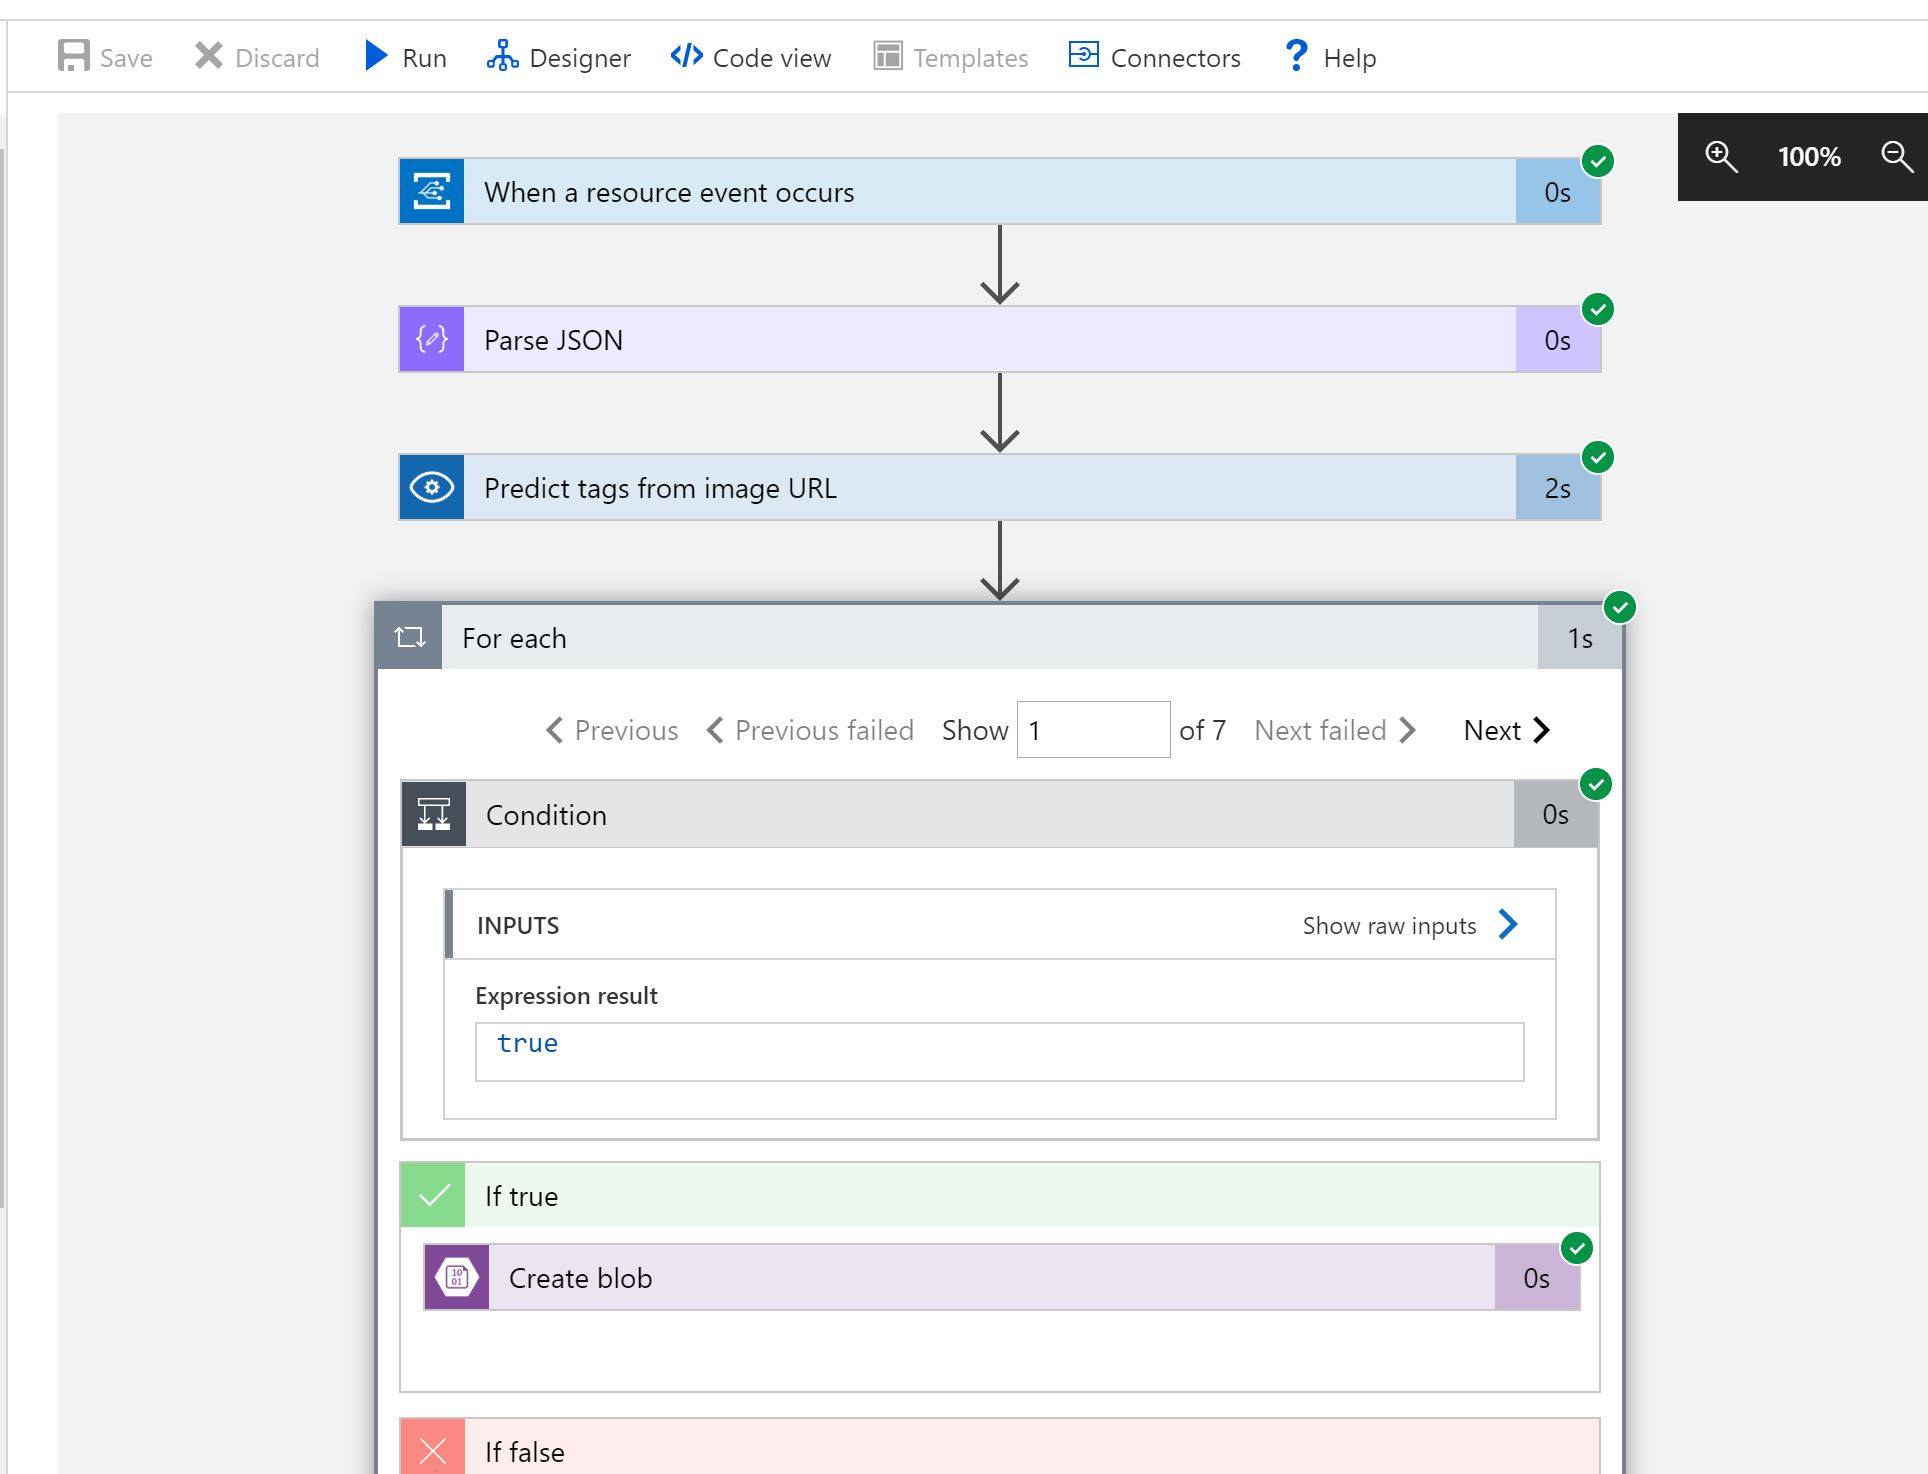This screenshot has width=1928, height=1474.
Task: Click the Condition control icon
Action: click(434, 815)
